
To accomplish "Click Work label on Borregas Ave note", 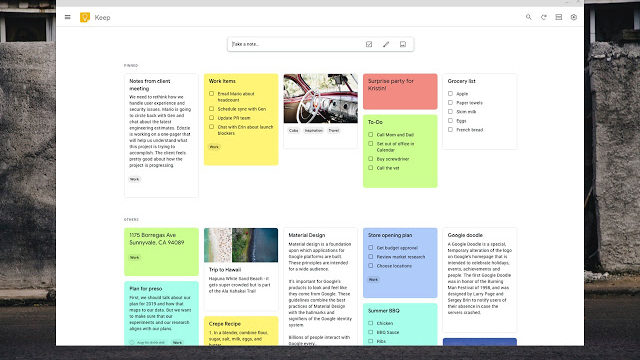I will (134, 258).
